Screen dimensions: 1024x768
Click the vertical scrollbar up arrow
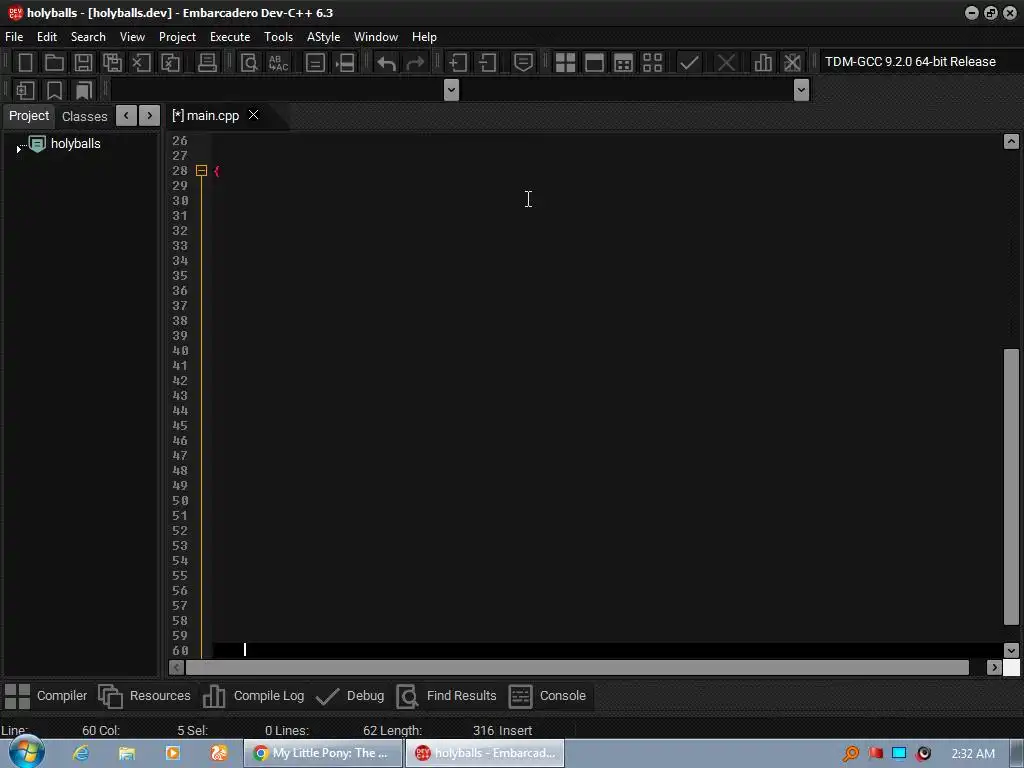pos(1011,142)
